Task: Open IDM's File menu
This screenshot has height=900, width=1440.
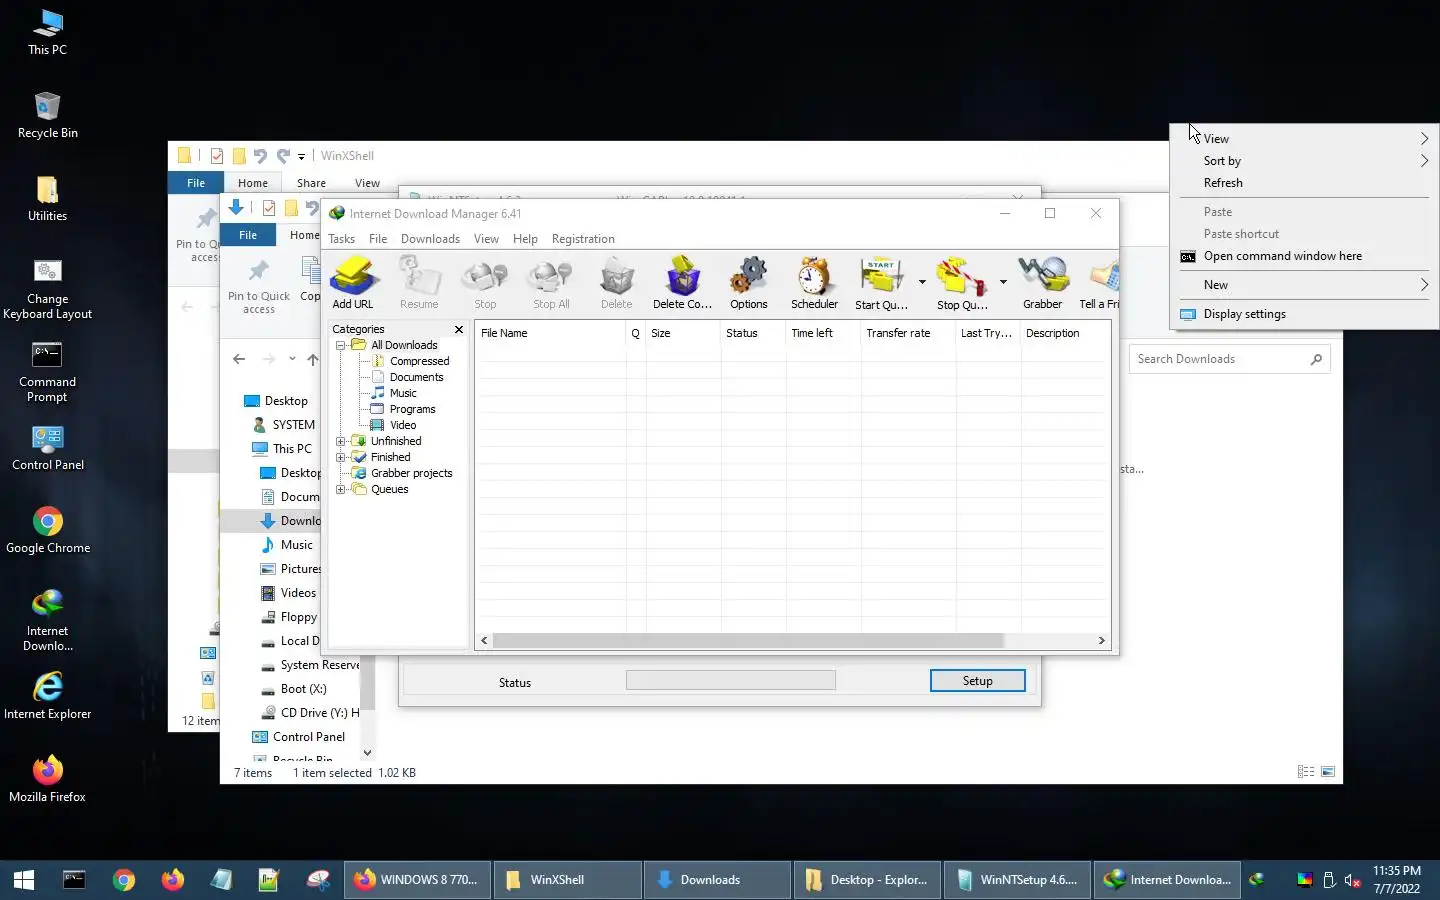Action: pos(378,239)
